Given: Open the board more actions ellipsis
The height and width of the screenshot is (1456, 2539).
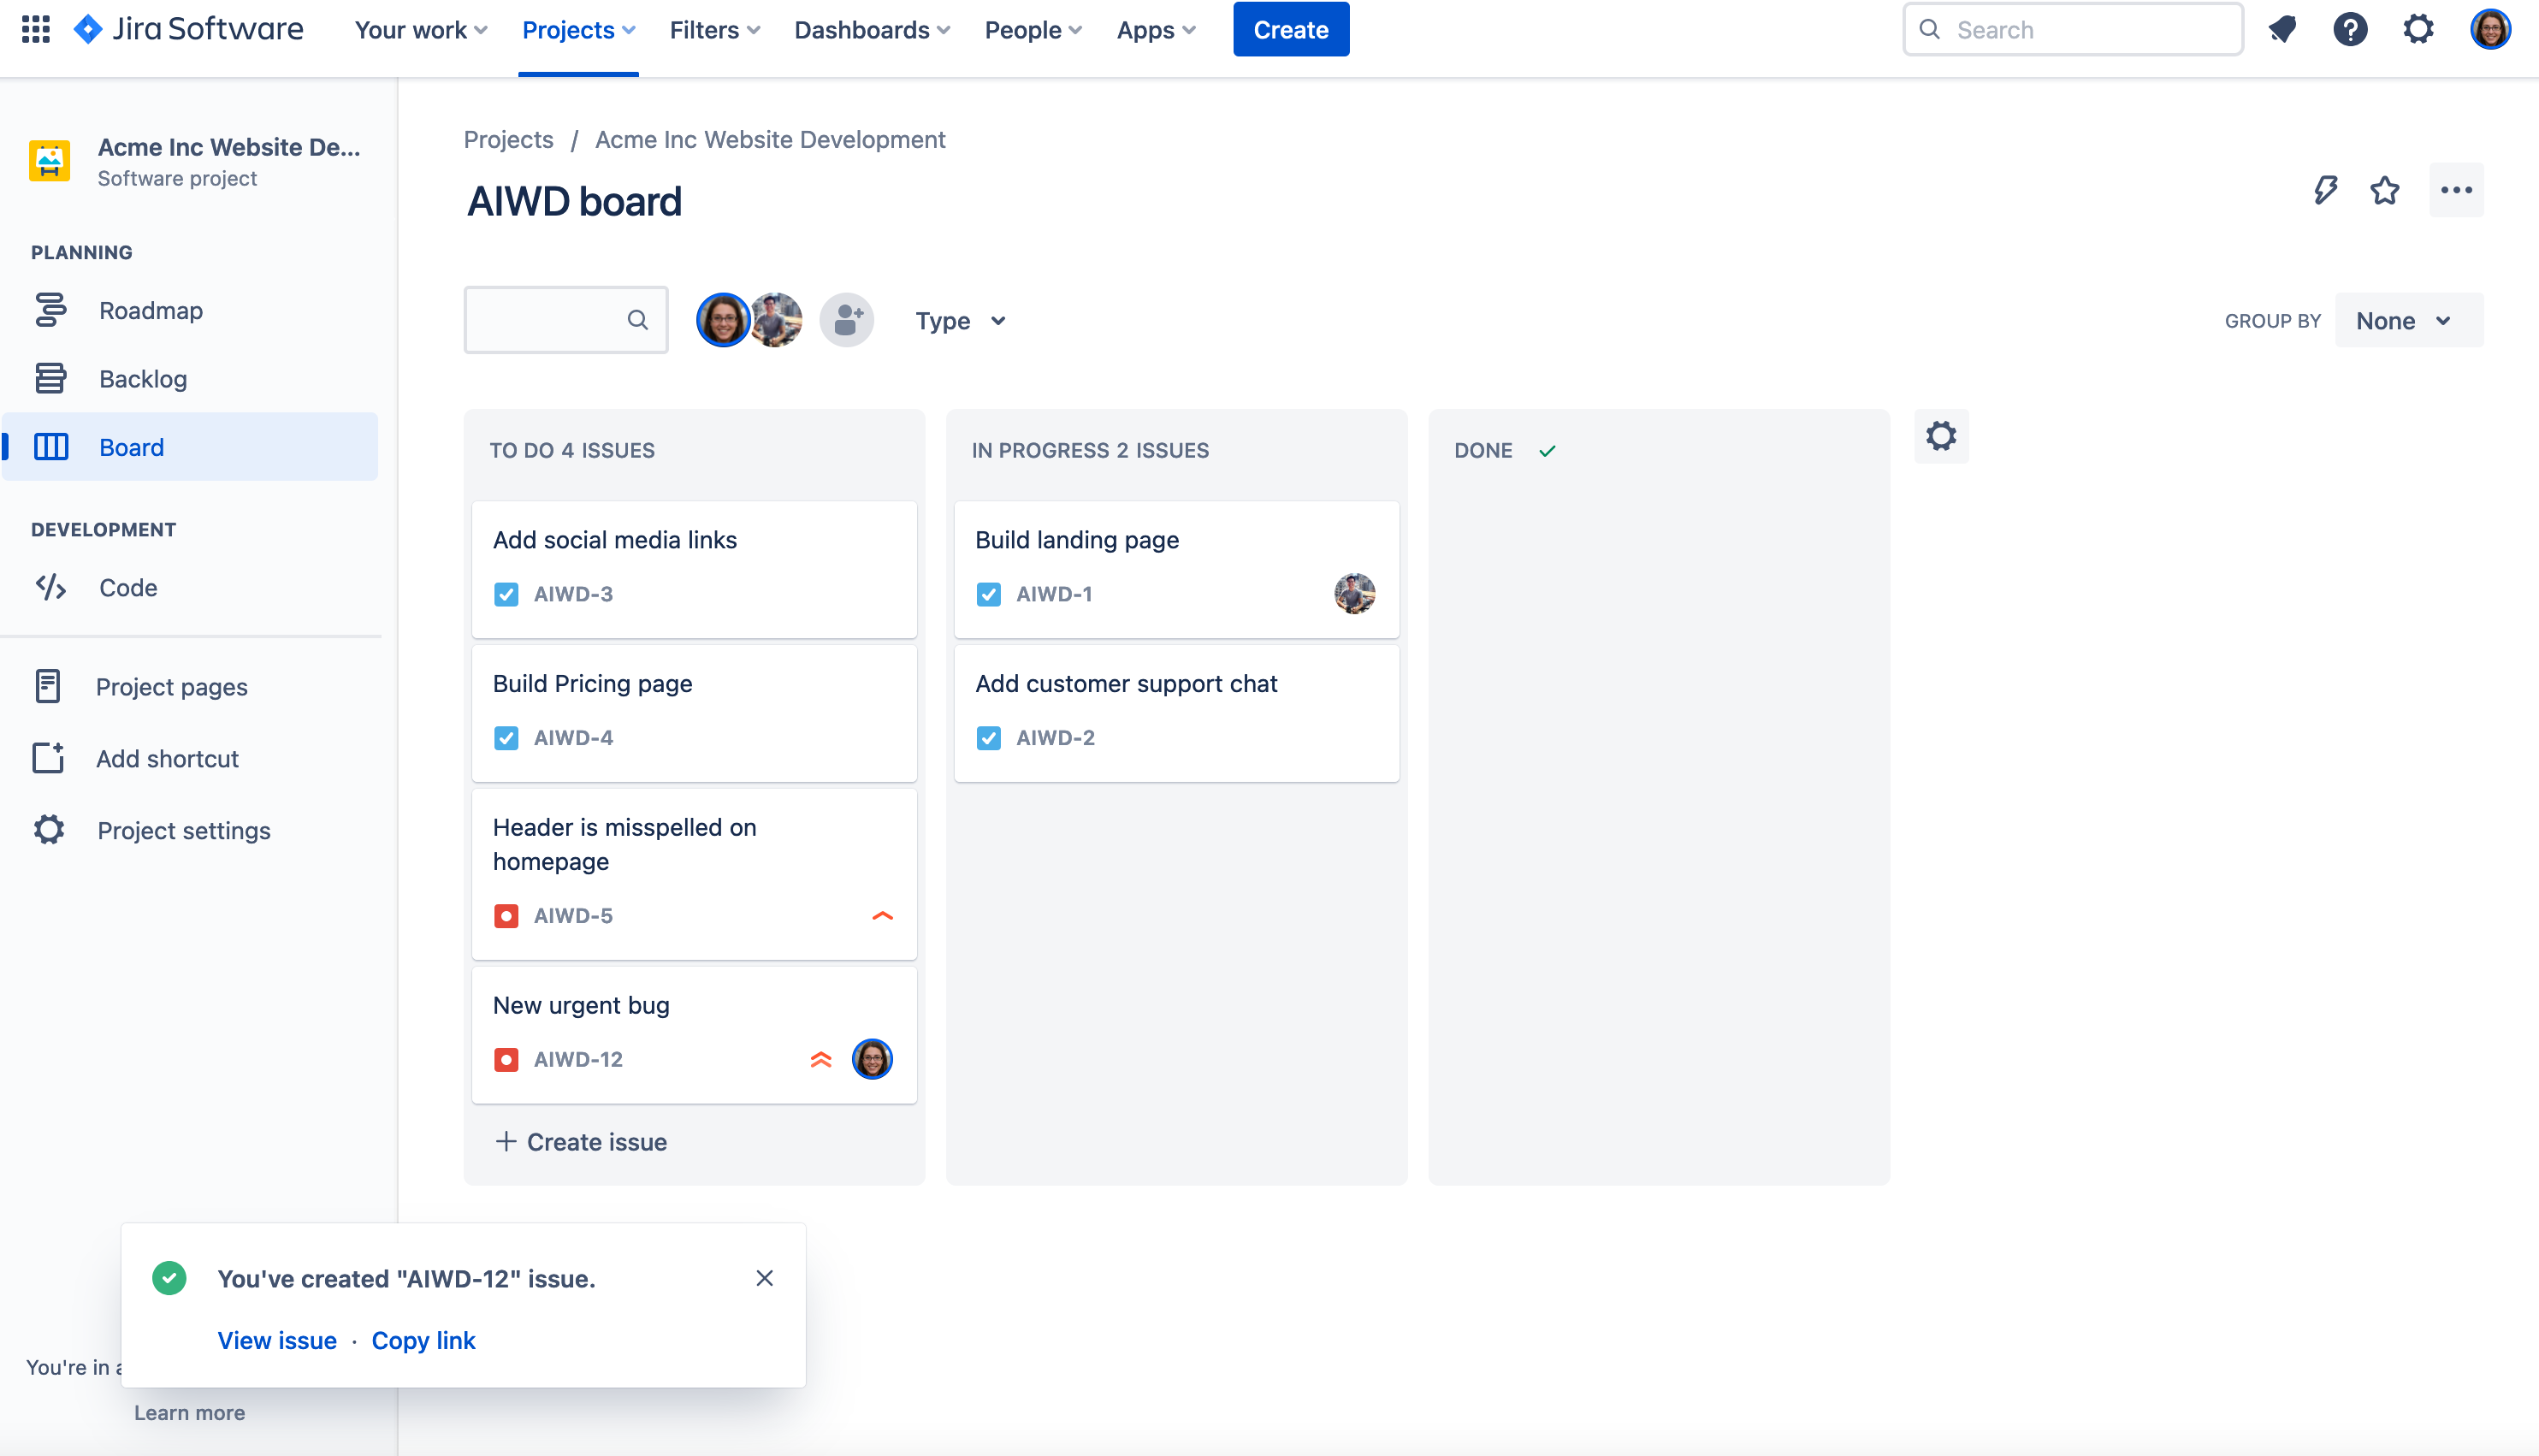Looking at the screenshot, I should [x=2456, y=190].
